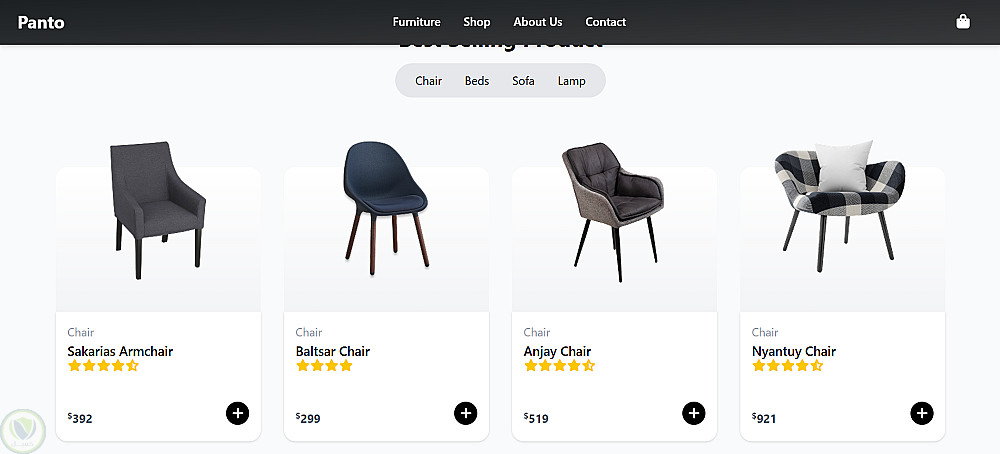
Task: Click the Sakarias Armchair star rating
Action: click(103, 366)
